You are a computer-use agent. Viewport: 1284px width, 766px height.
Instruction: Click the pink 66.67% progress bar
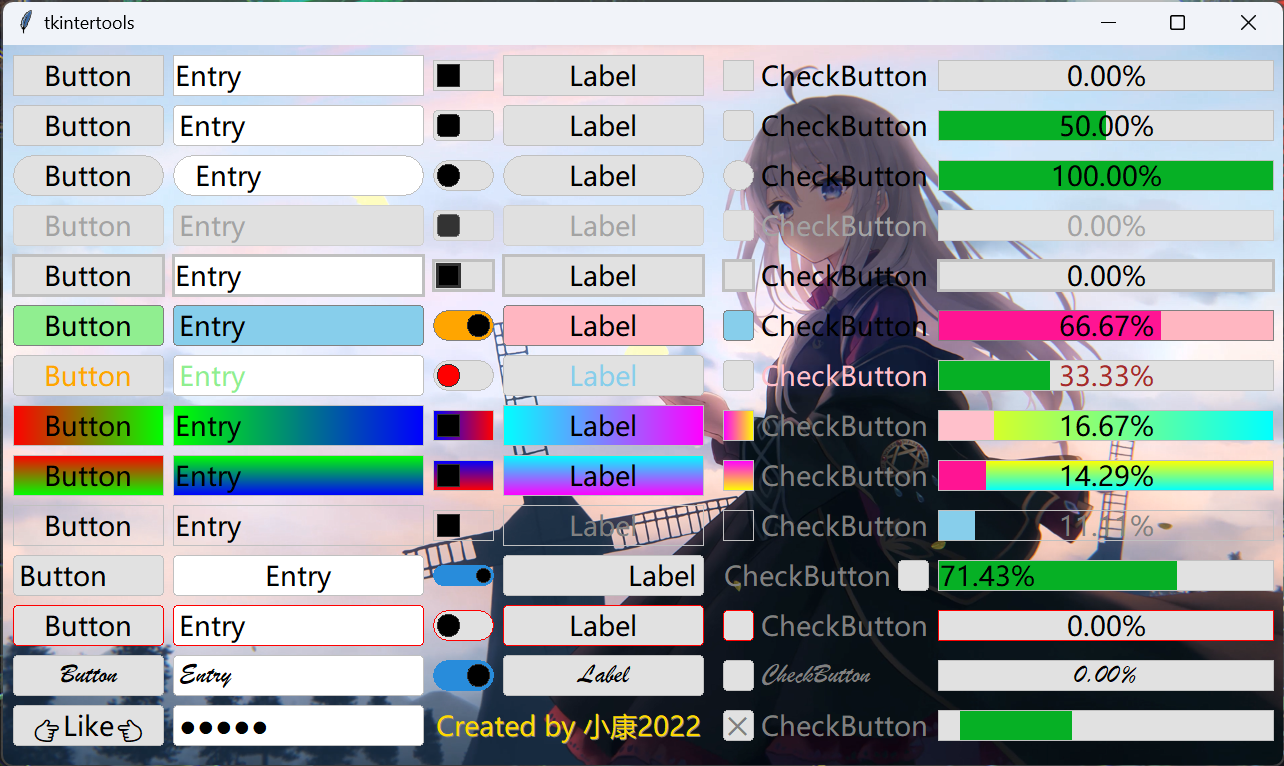coord(1106,326)
